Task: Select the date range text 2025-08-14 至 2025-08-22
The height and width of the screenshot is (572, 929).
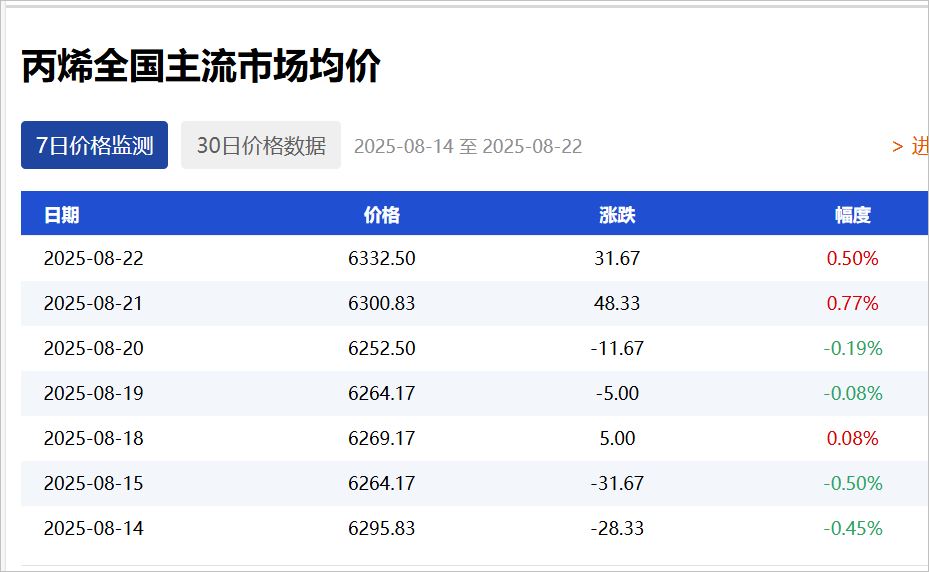Action: pos(468,146)
